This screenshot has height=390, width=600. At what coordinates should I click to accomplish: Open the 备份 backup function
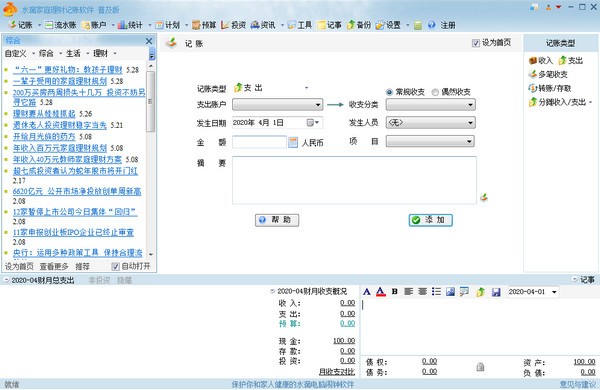pyautogui.click(x=359, y=25)
